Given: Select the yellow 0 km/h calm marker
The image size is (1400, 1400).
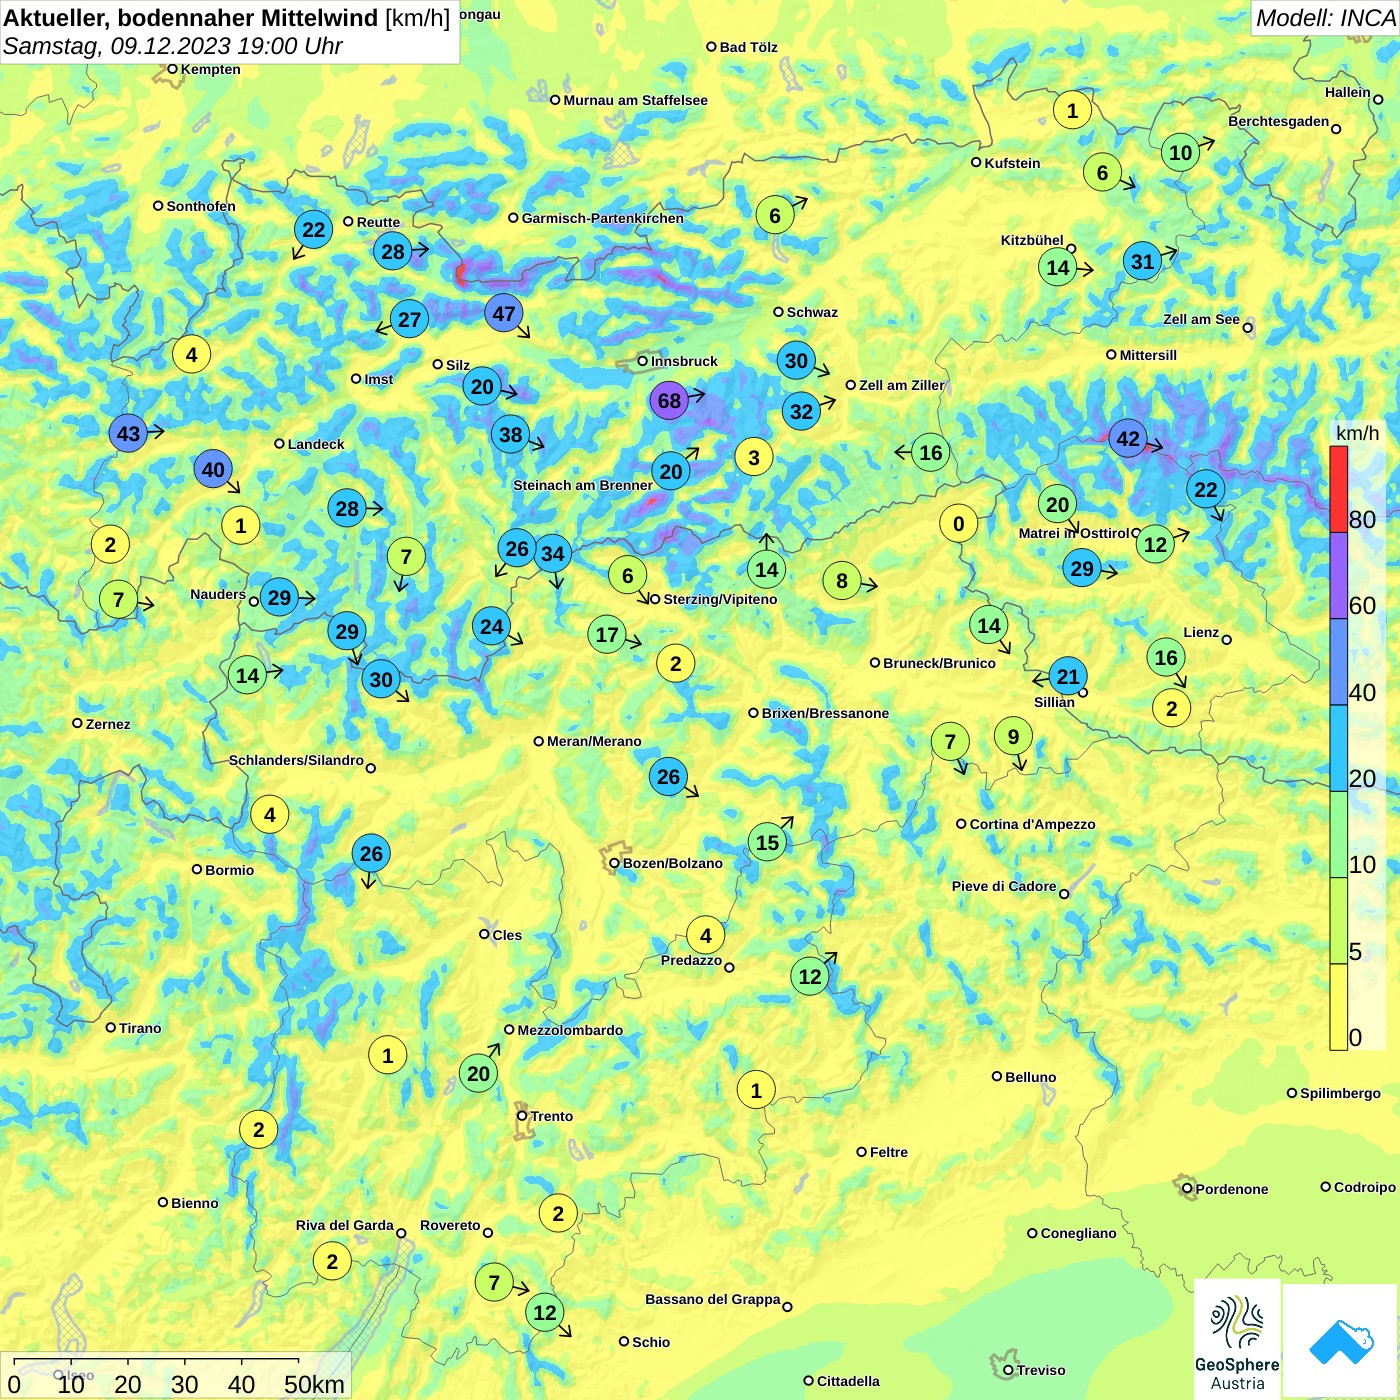Looking at the screenshot, I should pos(959,524).
